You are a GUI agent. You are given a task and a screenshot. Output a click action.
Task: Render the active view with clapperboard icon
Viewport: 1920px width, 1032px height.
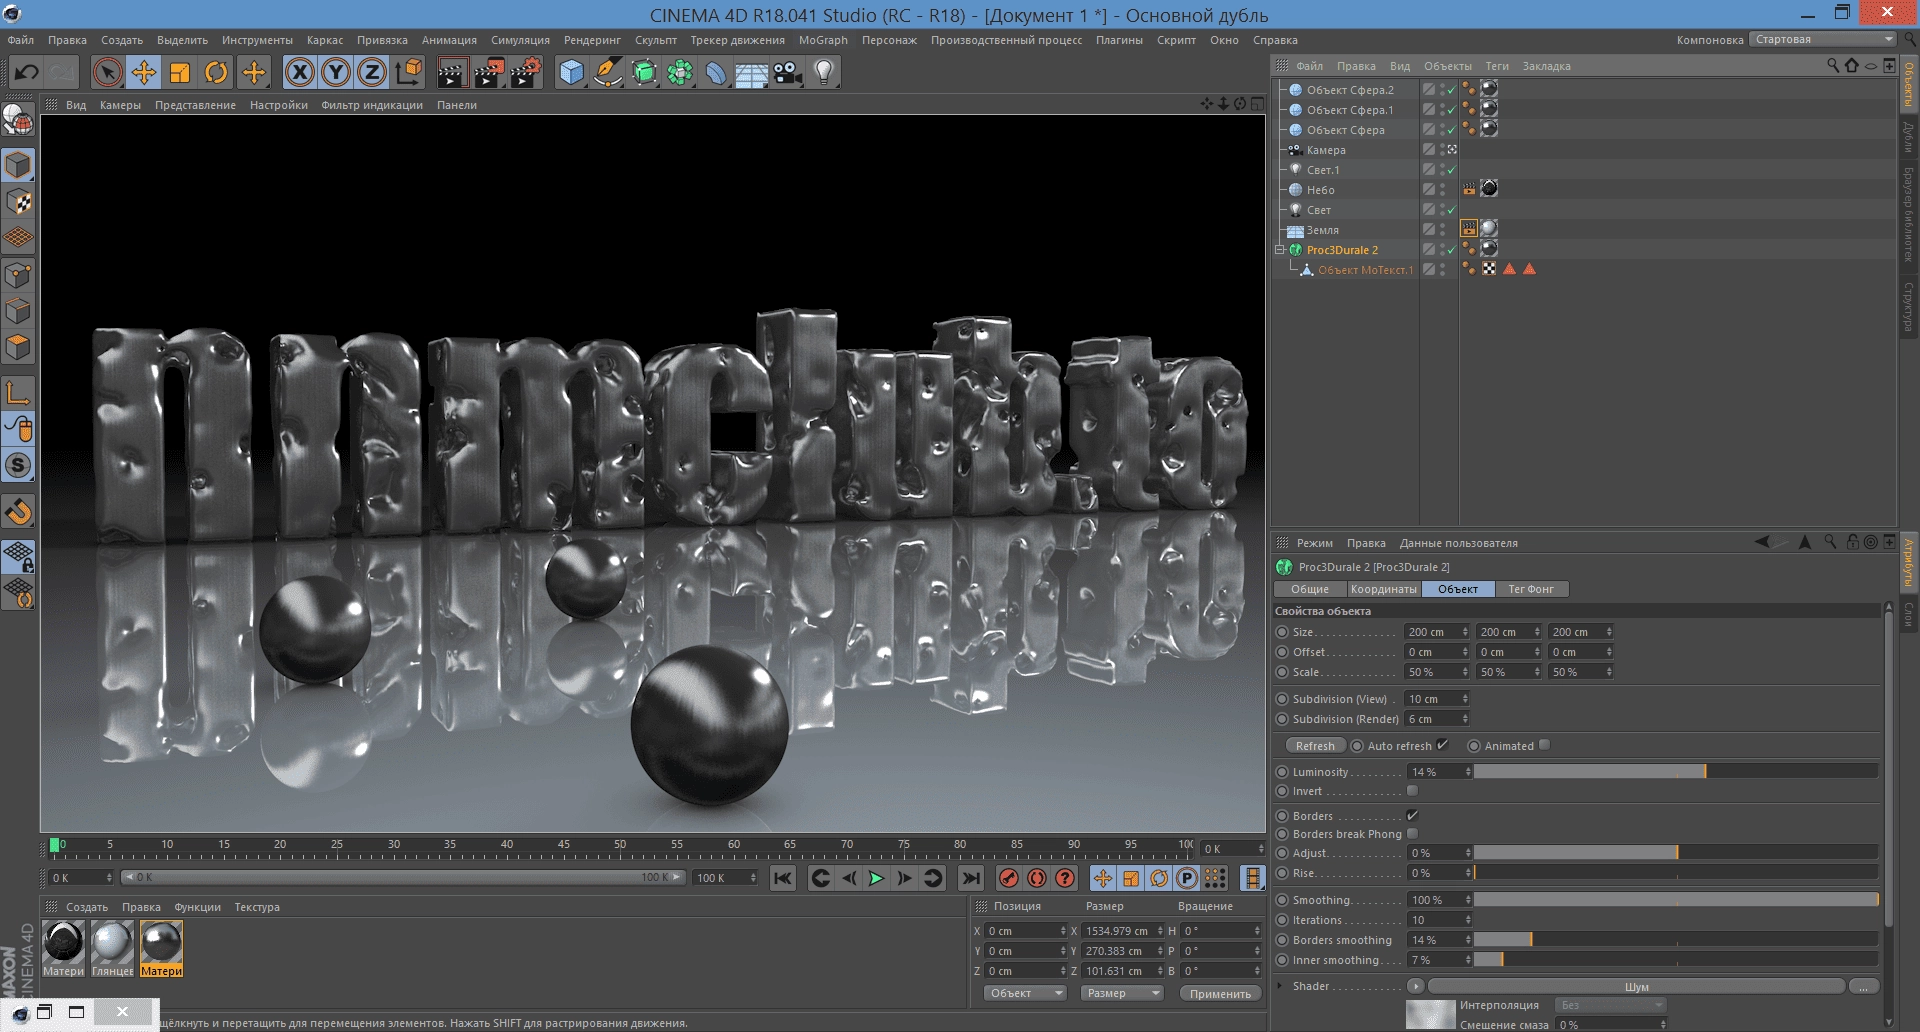coord(452,72)
